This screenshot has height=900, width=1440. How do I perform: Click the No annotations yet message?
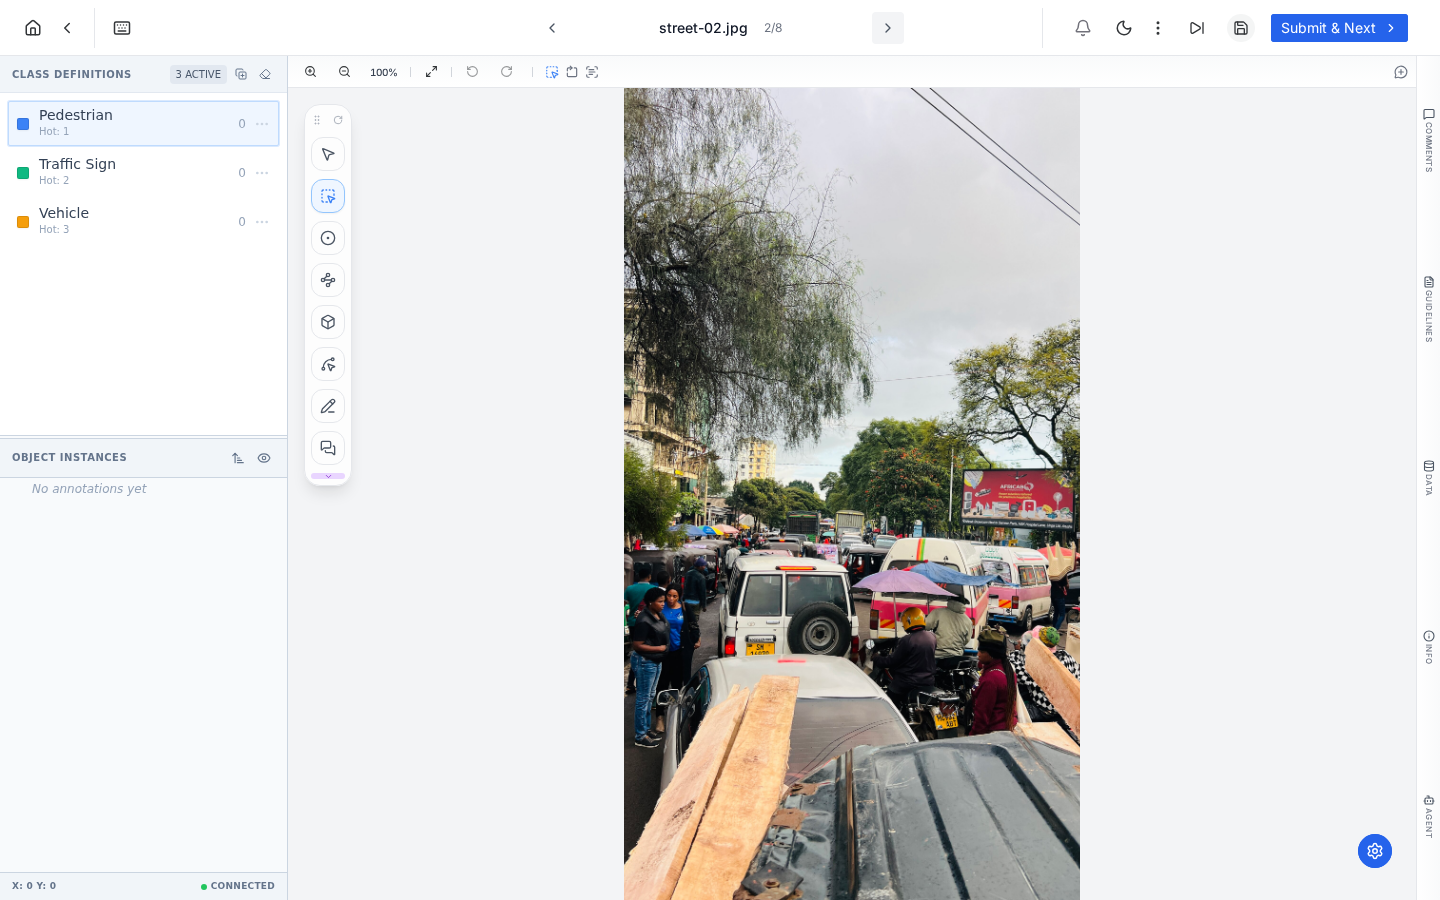tap(89, 489)
